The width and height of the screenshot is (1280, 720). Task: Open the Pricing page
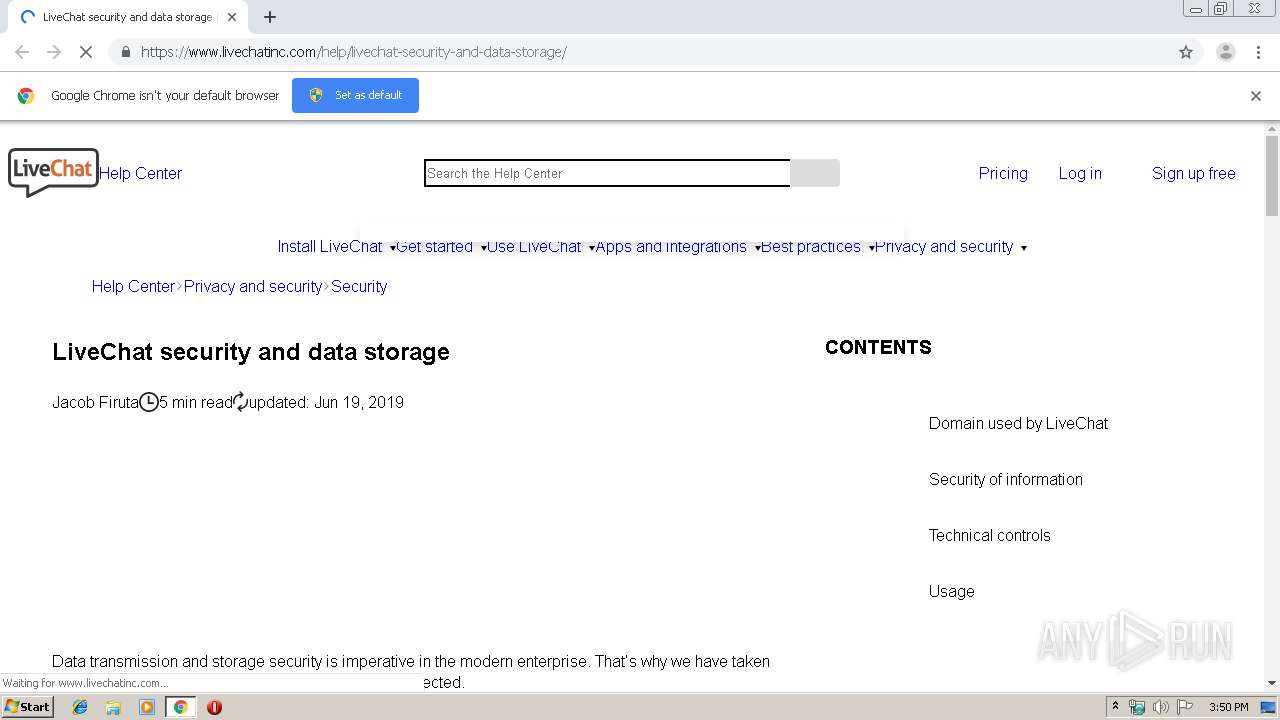coord(1003,173)
